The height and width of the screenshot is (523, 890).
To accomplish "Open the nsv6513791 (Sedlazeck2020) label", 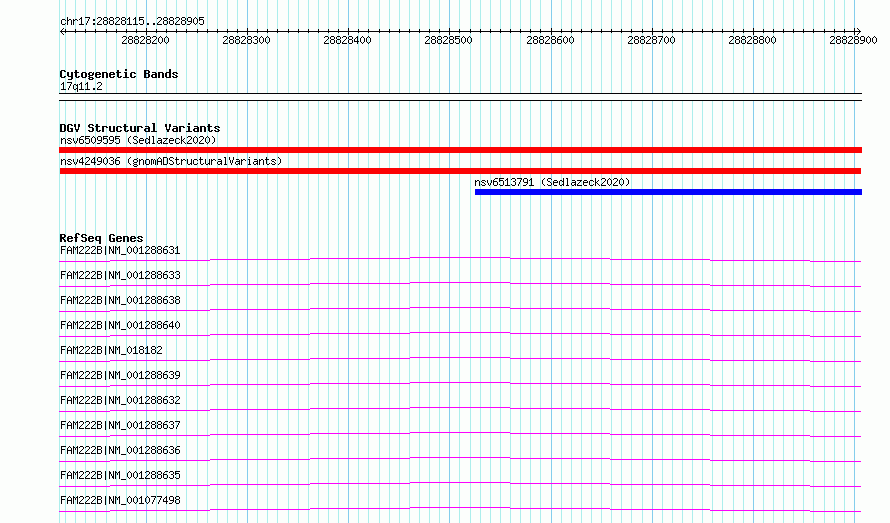I will [x=552, y=182].
